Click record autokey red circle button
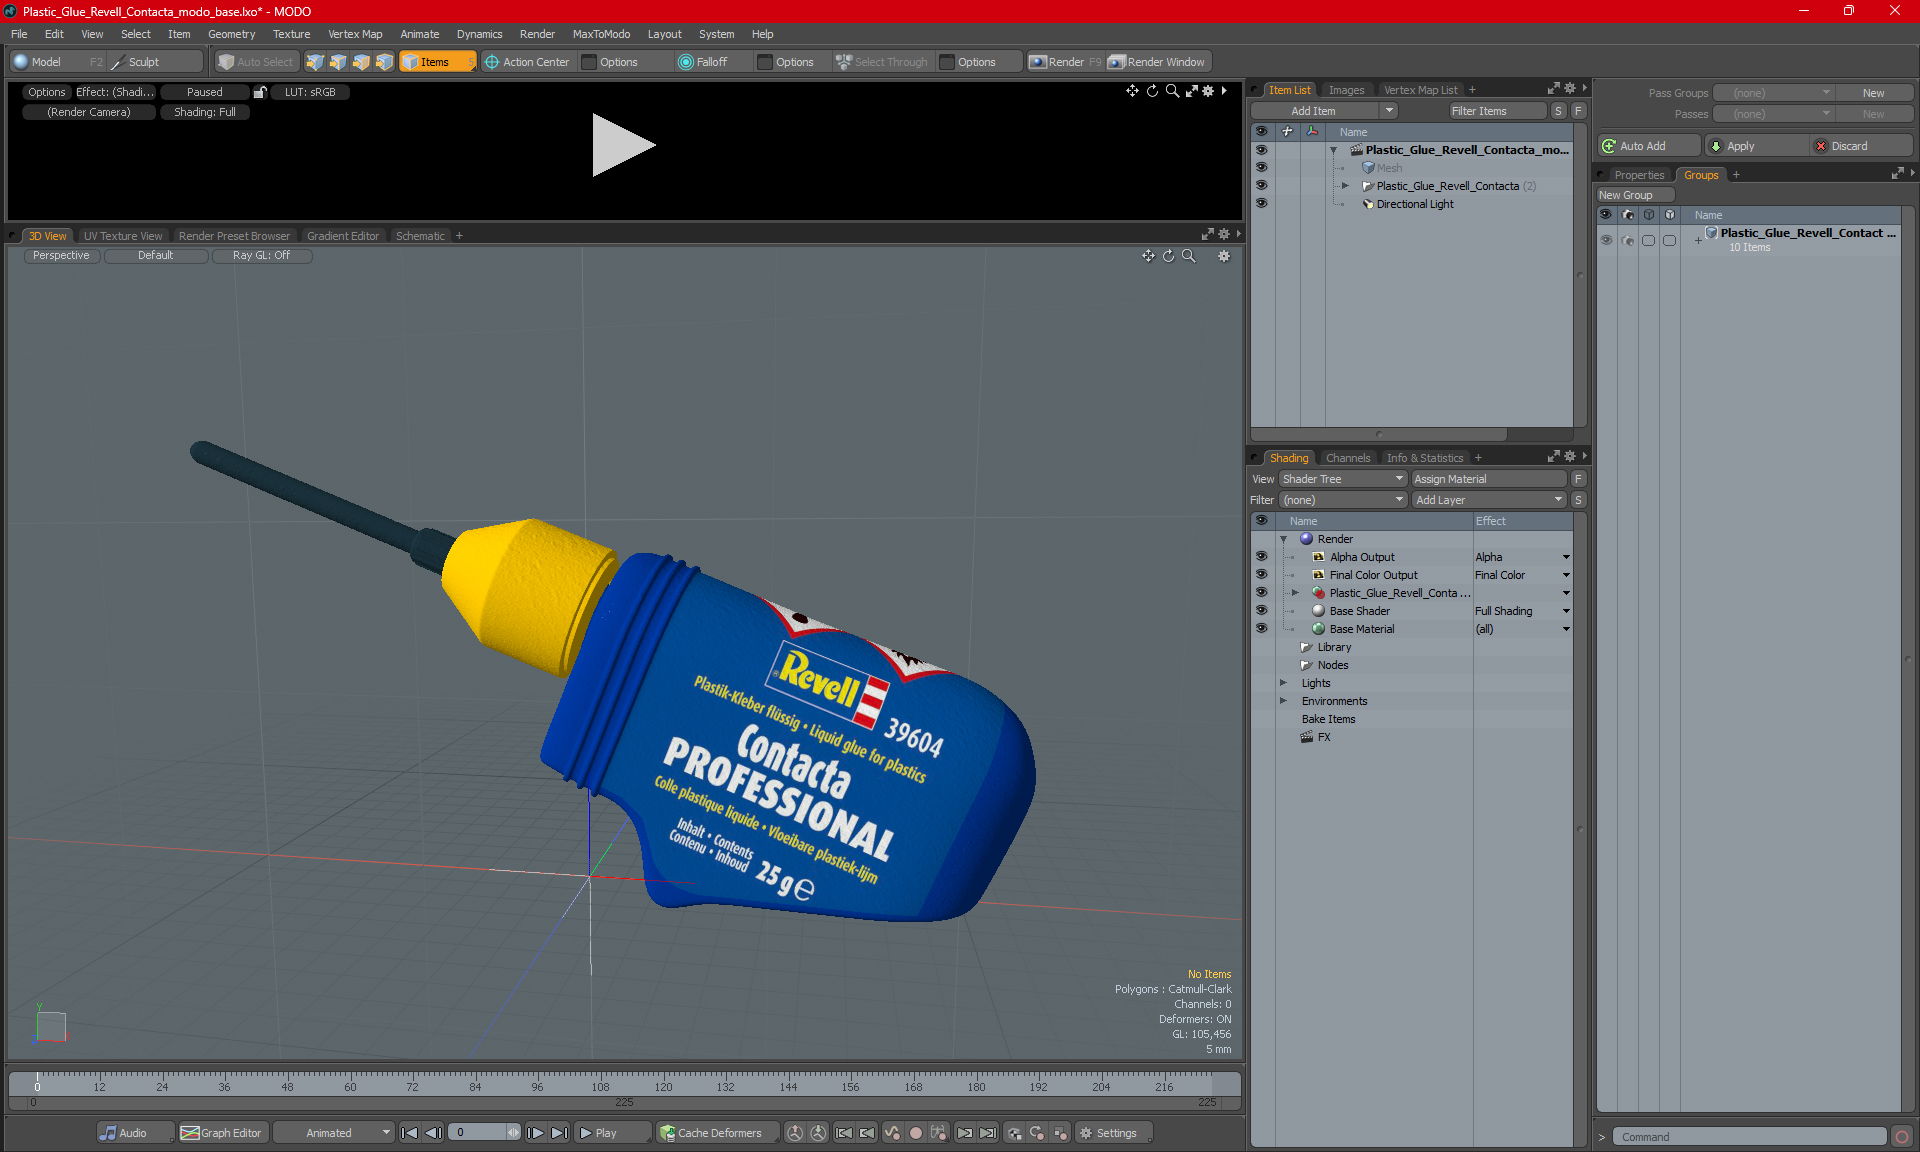 pyautogui.click(x=916, y=1133)
